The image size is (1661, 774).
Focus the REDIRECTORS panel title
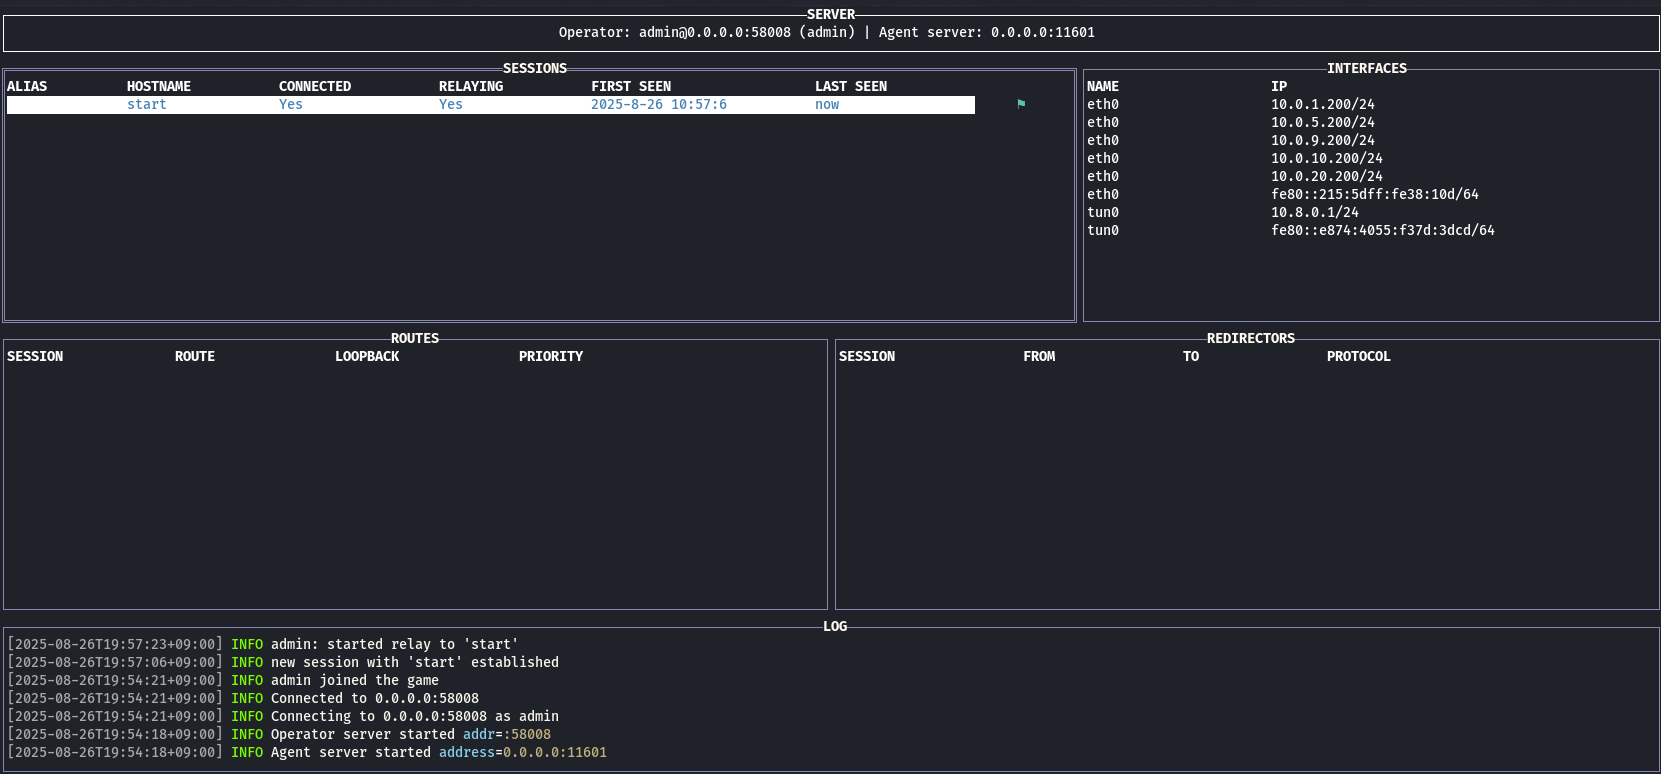(1251, 339)
